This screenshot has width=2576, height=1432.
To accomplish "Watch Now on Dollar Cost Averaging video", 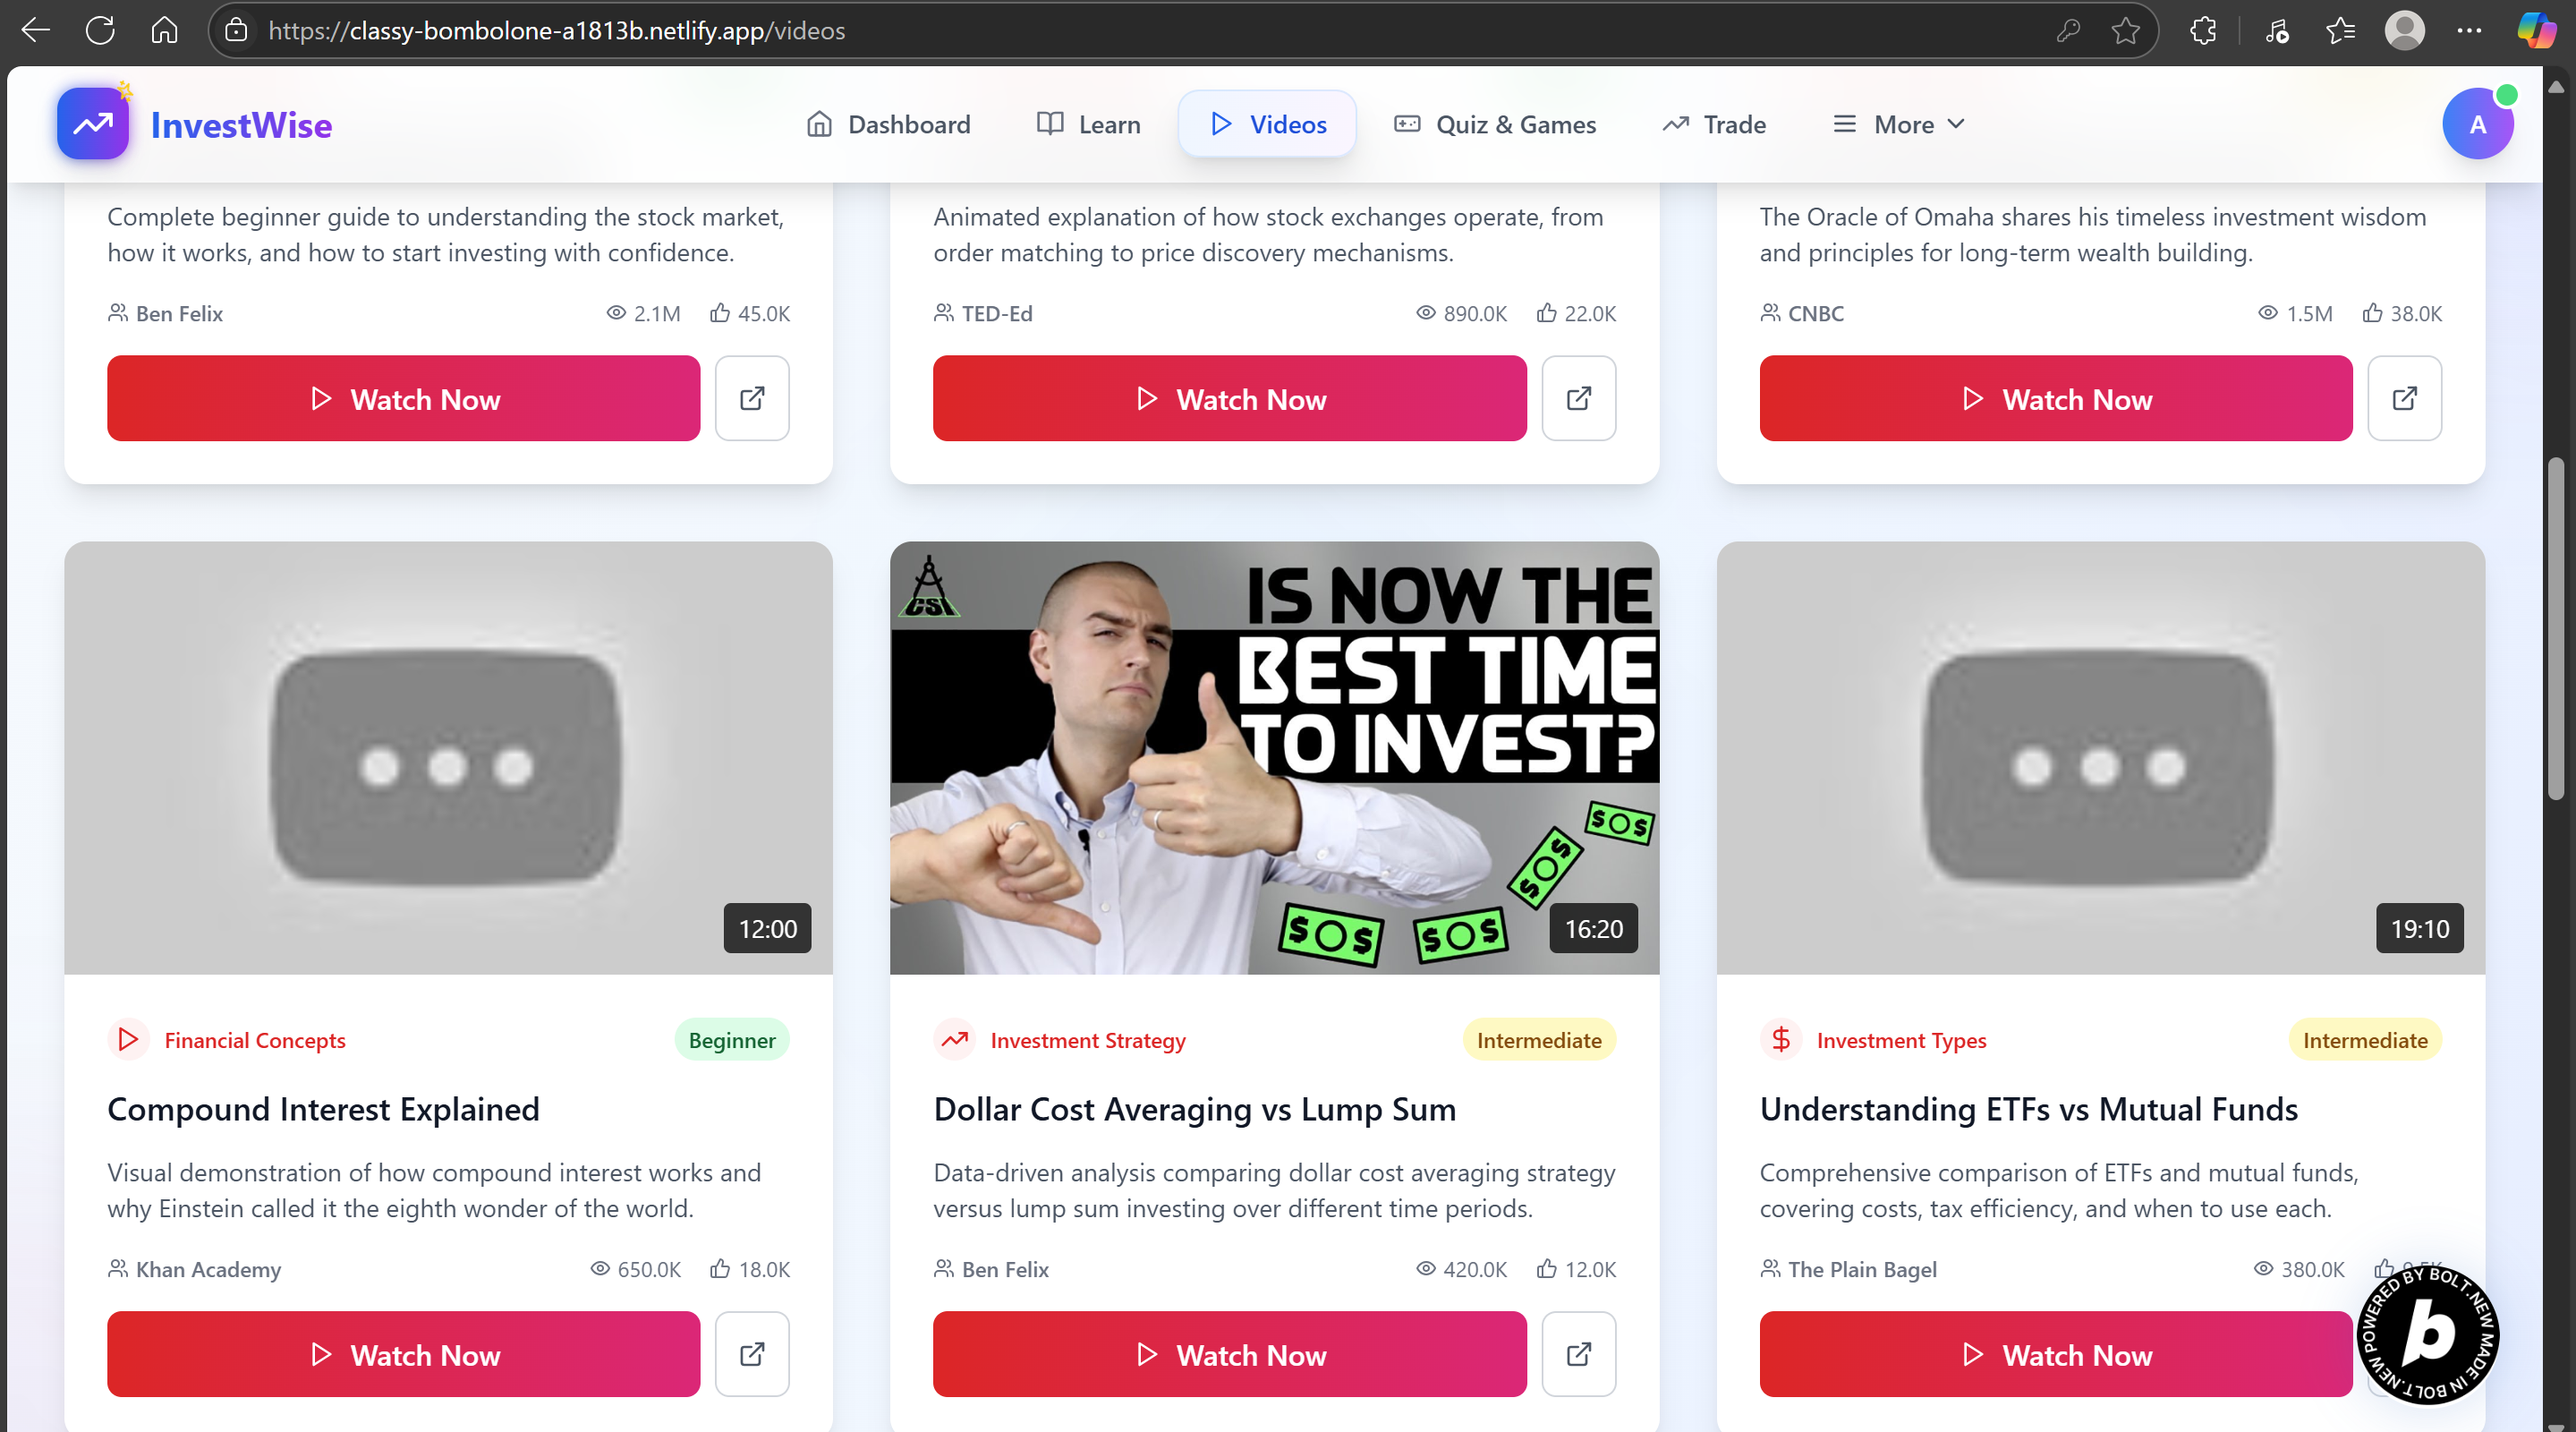I will point(1230,1354).
